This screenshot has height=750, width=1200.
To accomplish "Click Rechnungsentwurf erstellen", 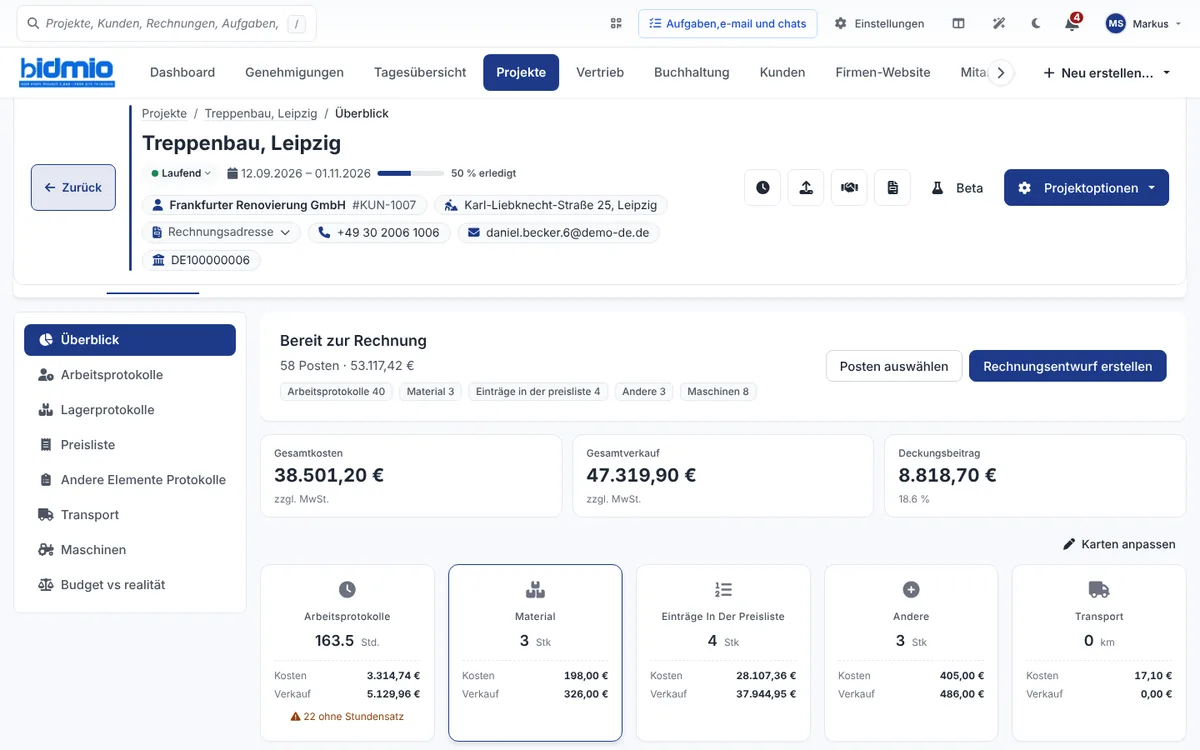I will tap(1068, 366).
